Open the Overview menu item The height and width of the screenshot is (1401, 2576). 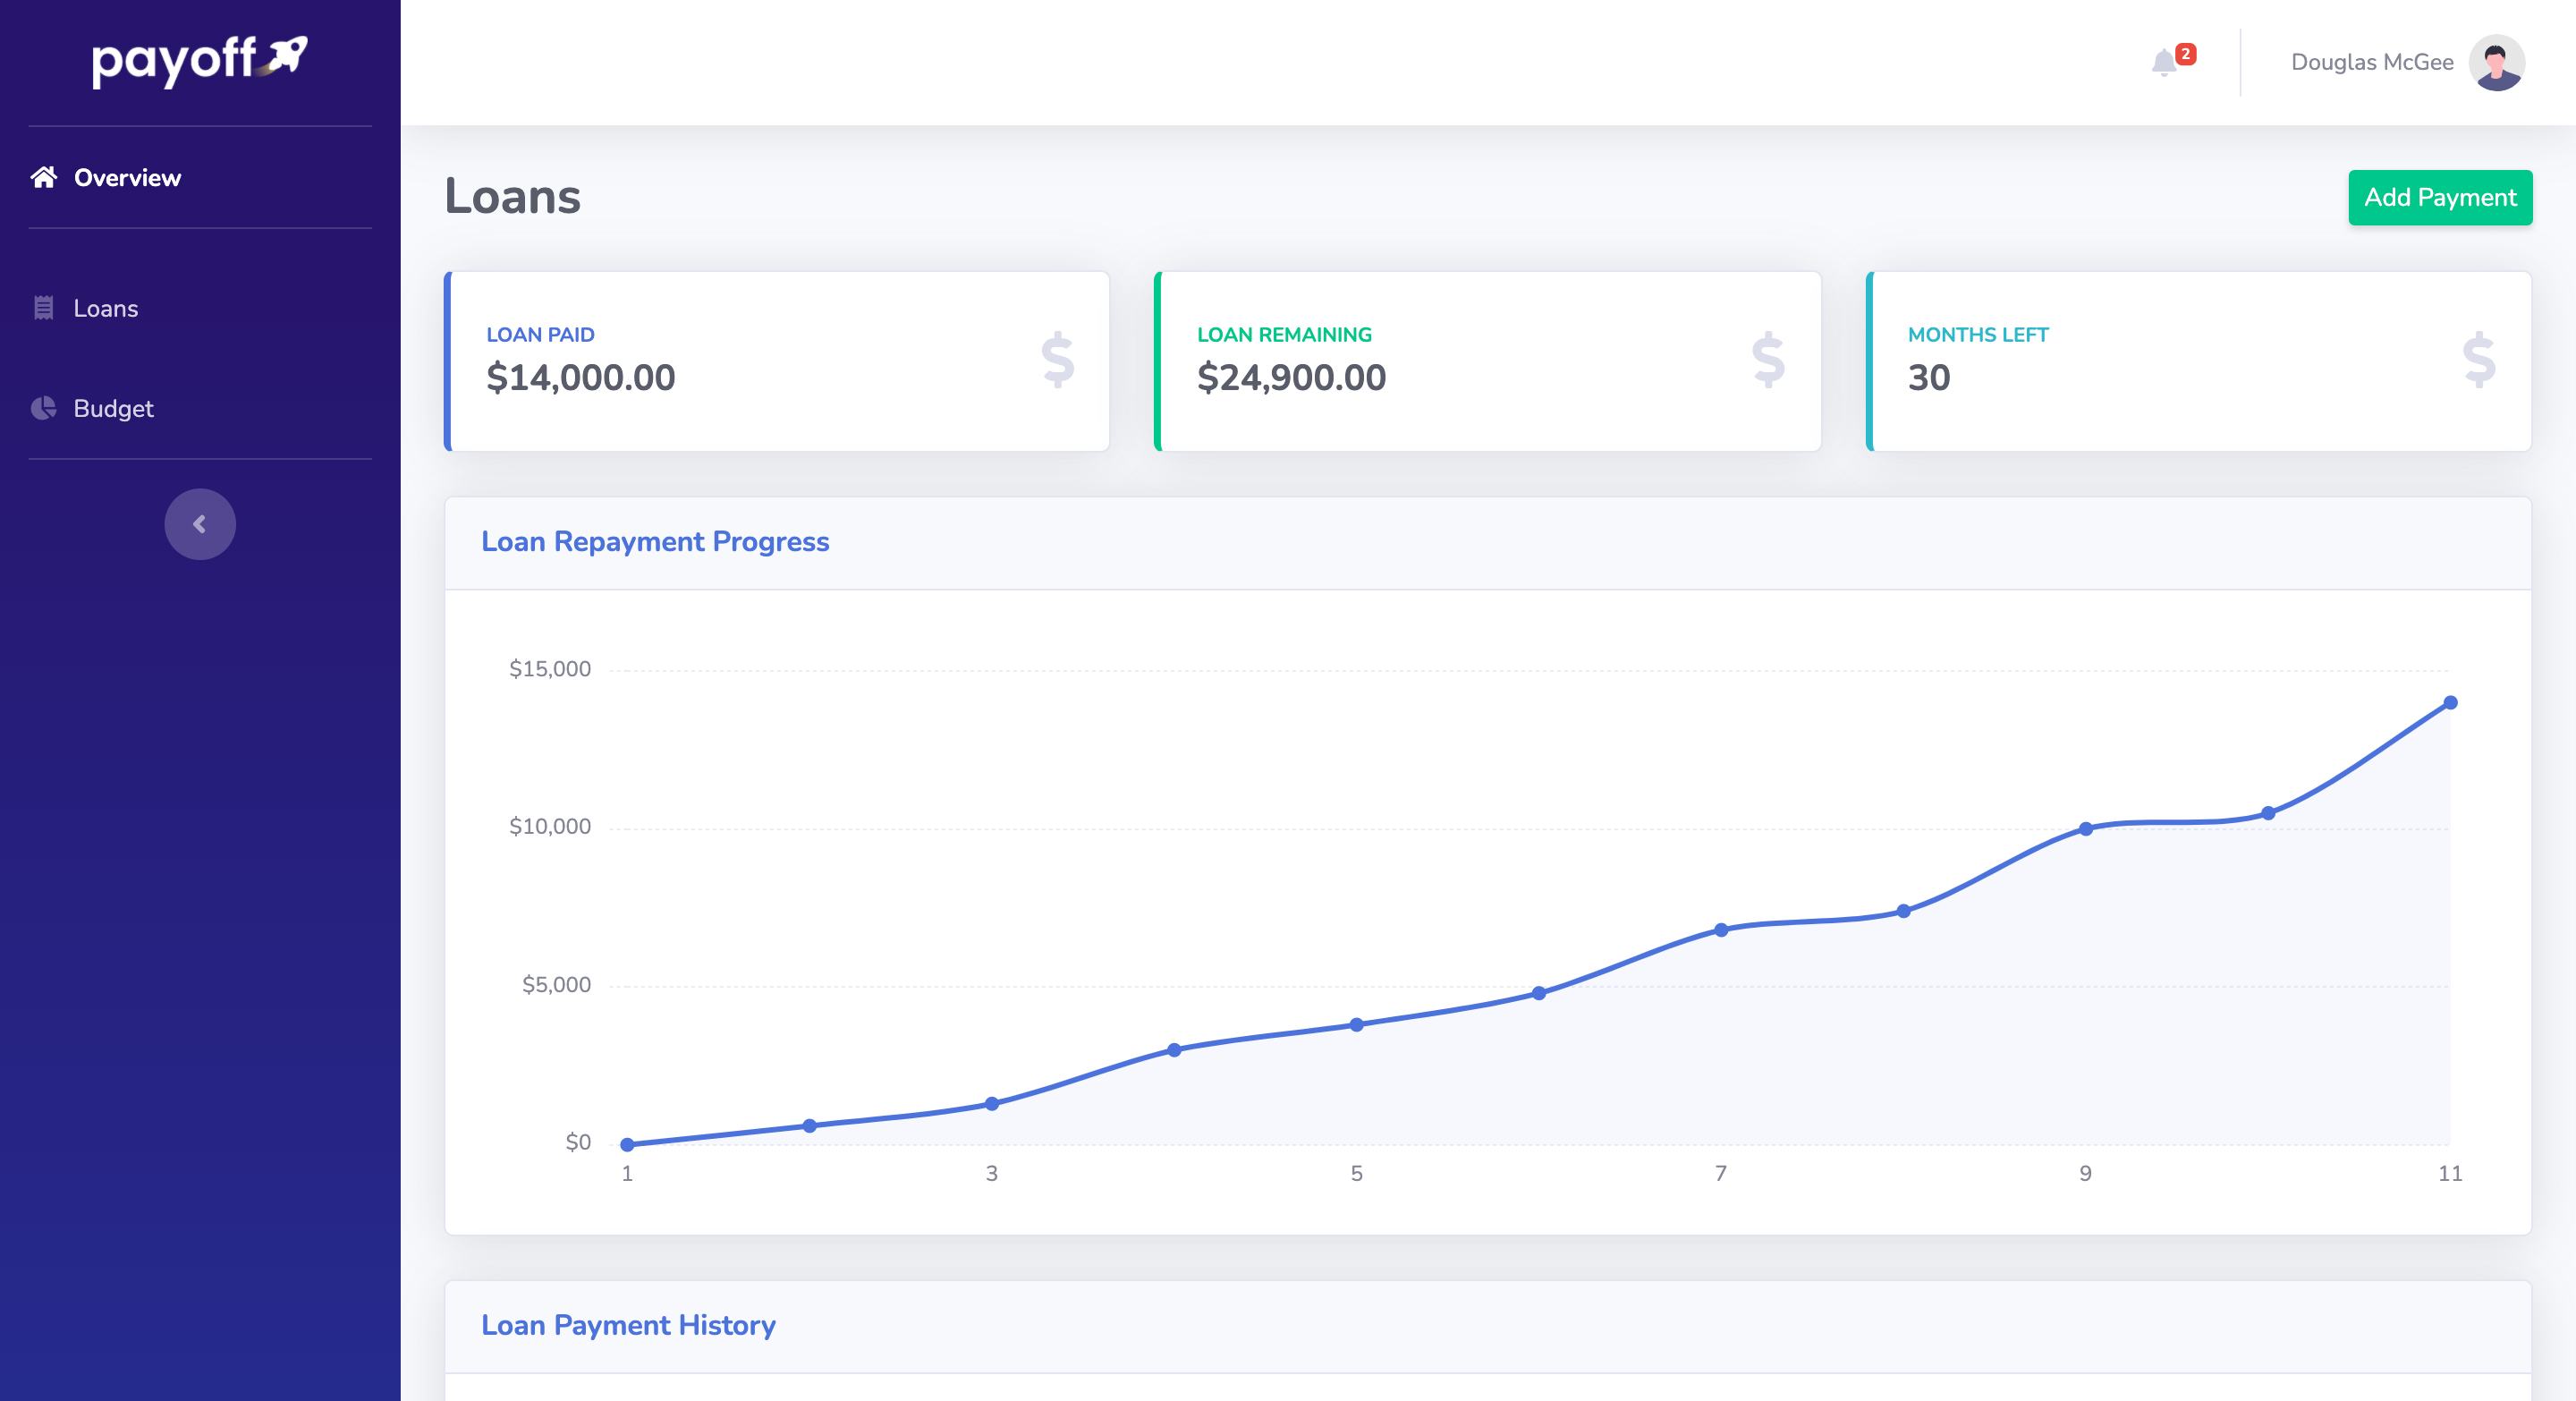(127, 178)
